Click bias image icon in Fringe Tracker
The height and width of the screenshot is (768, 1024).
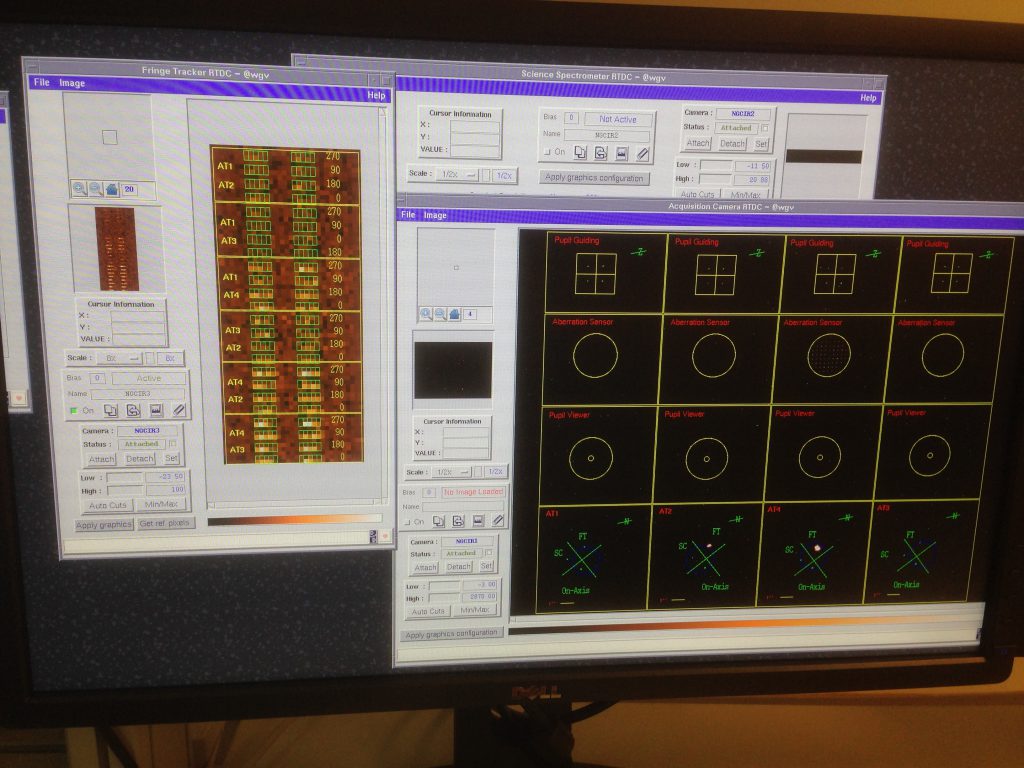(156, 410)
